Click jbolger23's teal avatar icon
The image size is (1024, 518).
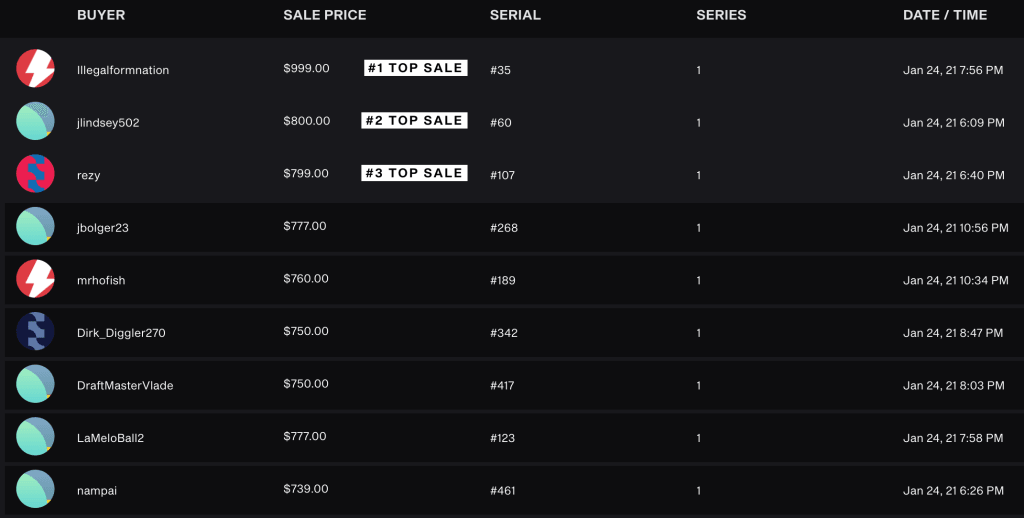[x=35, y=227]
